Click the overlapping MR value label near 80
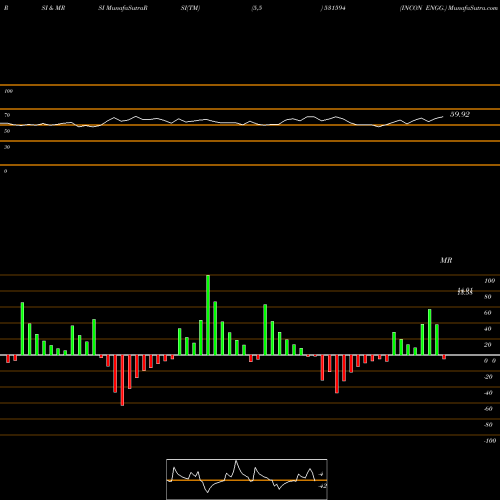Viewport: 500px width, 500px height. [465, 292]
